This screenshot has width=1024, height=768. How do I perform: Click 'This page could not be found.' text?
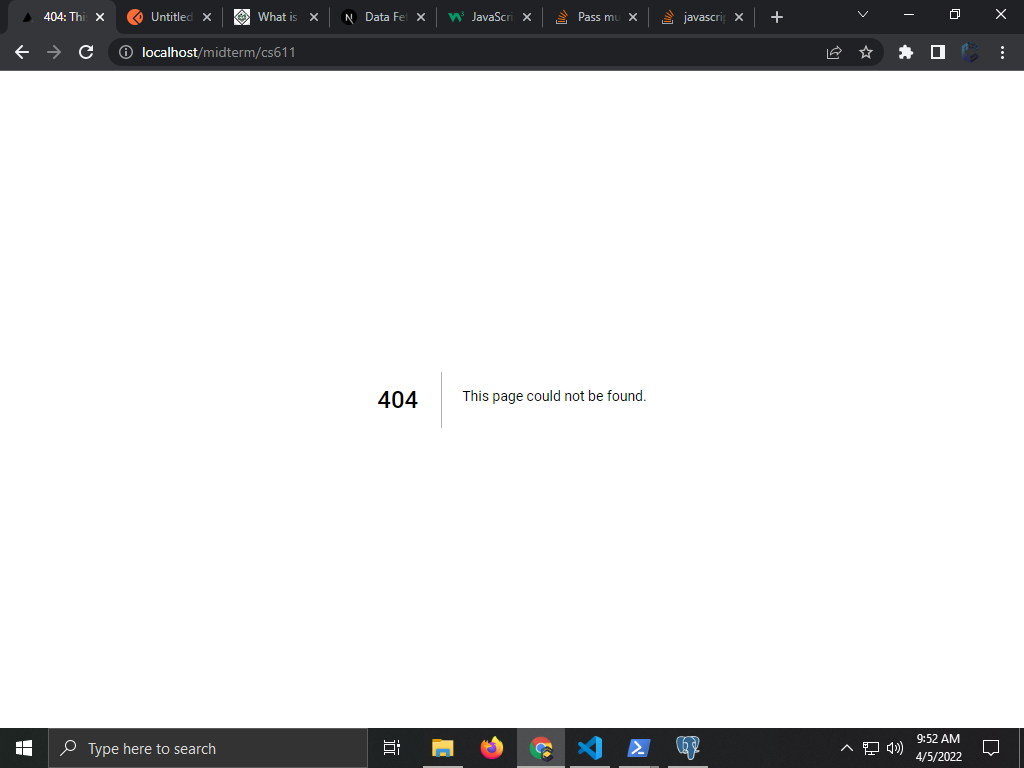(554, 396)
